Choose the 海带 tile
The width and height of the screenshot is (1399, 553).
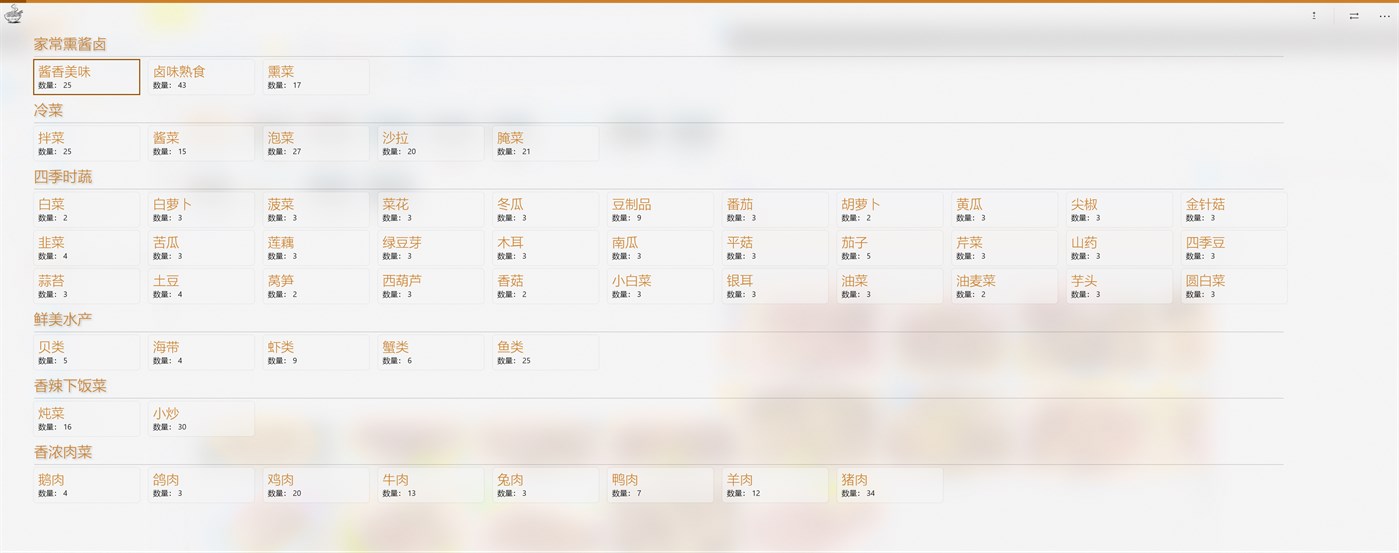click(x=201, y=352)
